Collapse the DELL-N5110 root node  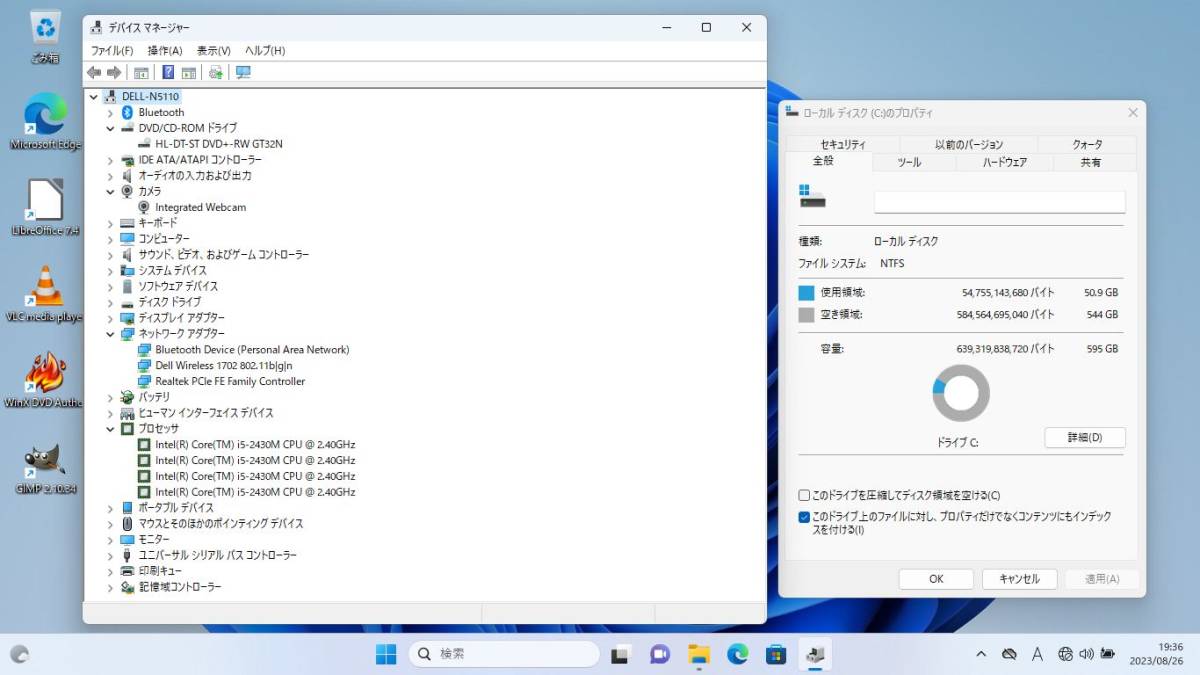(94, 97)
